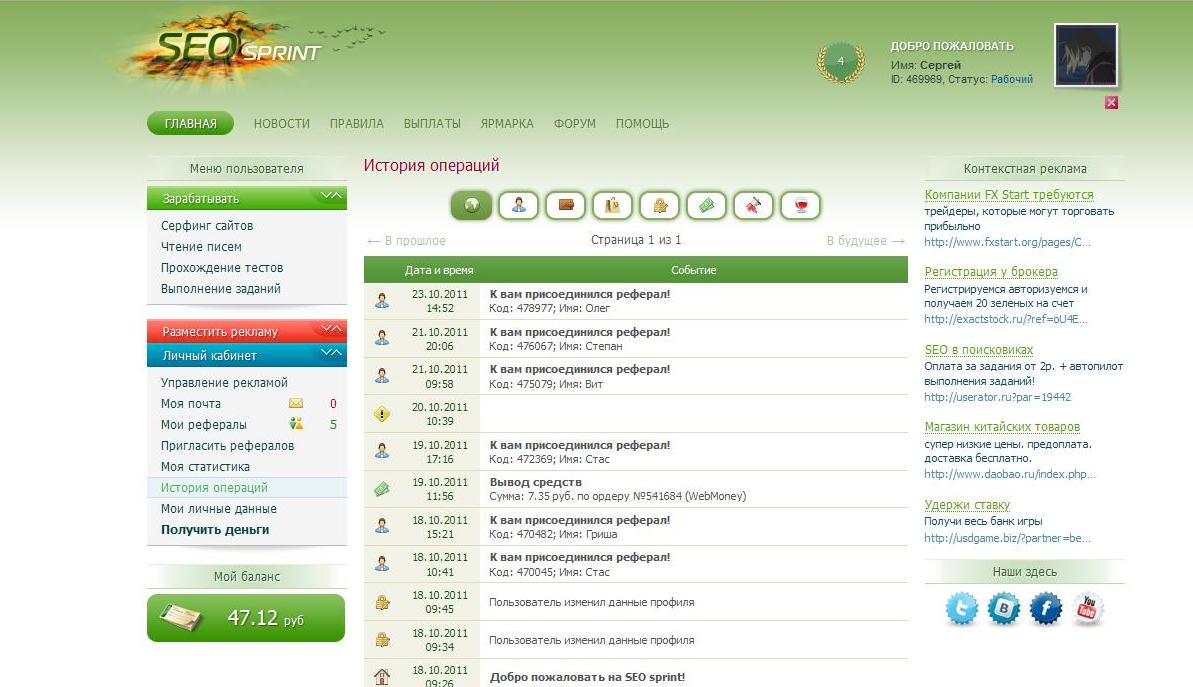The image size is (1193, 687).
Task: Click the laurel wreath rating badge
Action: pos(841,63)
